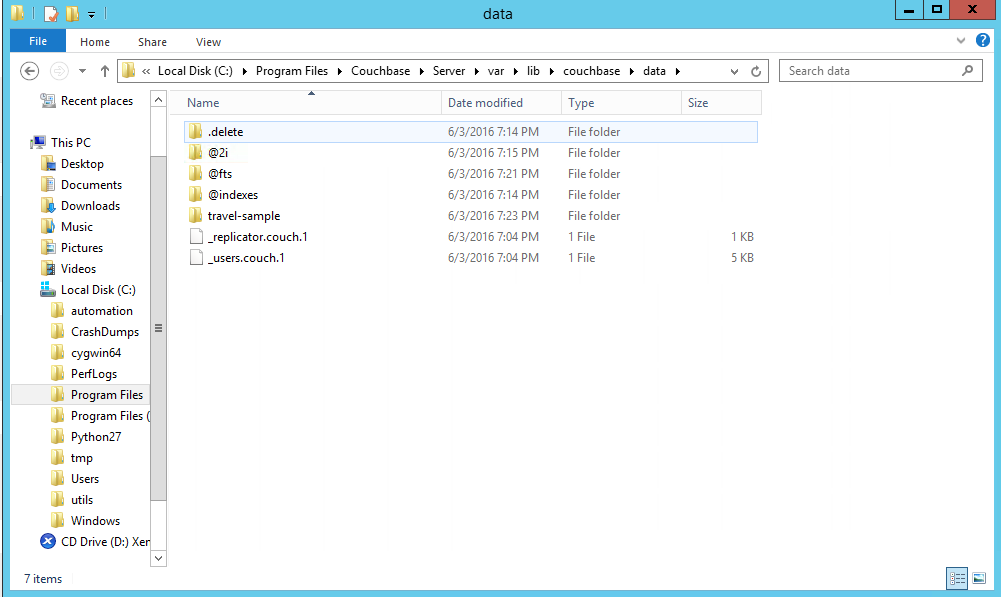Click the Up one level arrow
The height and width of the screenshot is (597, 1001).
coord(105,71)
